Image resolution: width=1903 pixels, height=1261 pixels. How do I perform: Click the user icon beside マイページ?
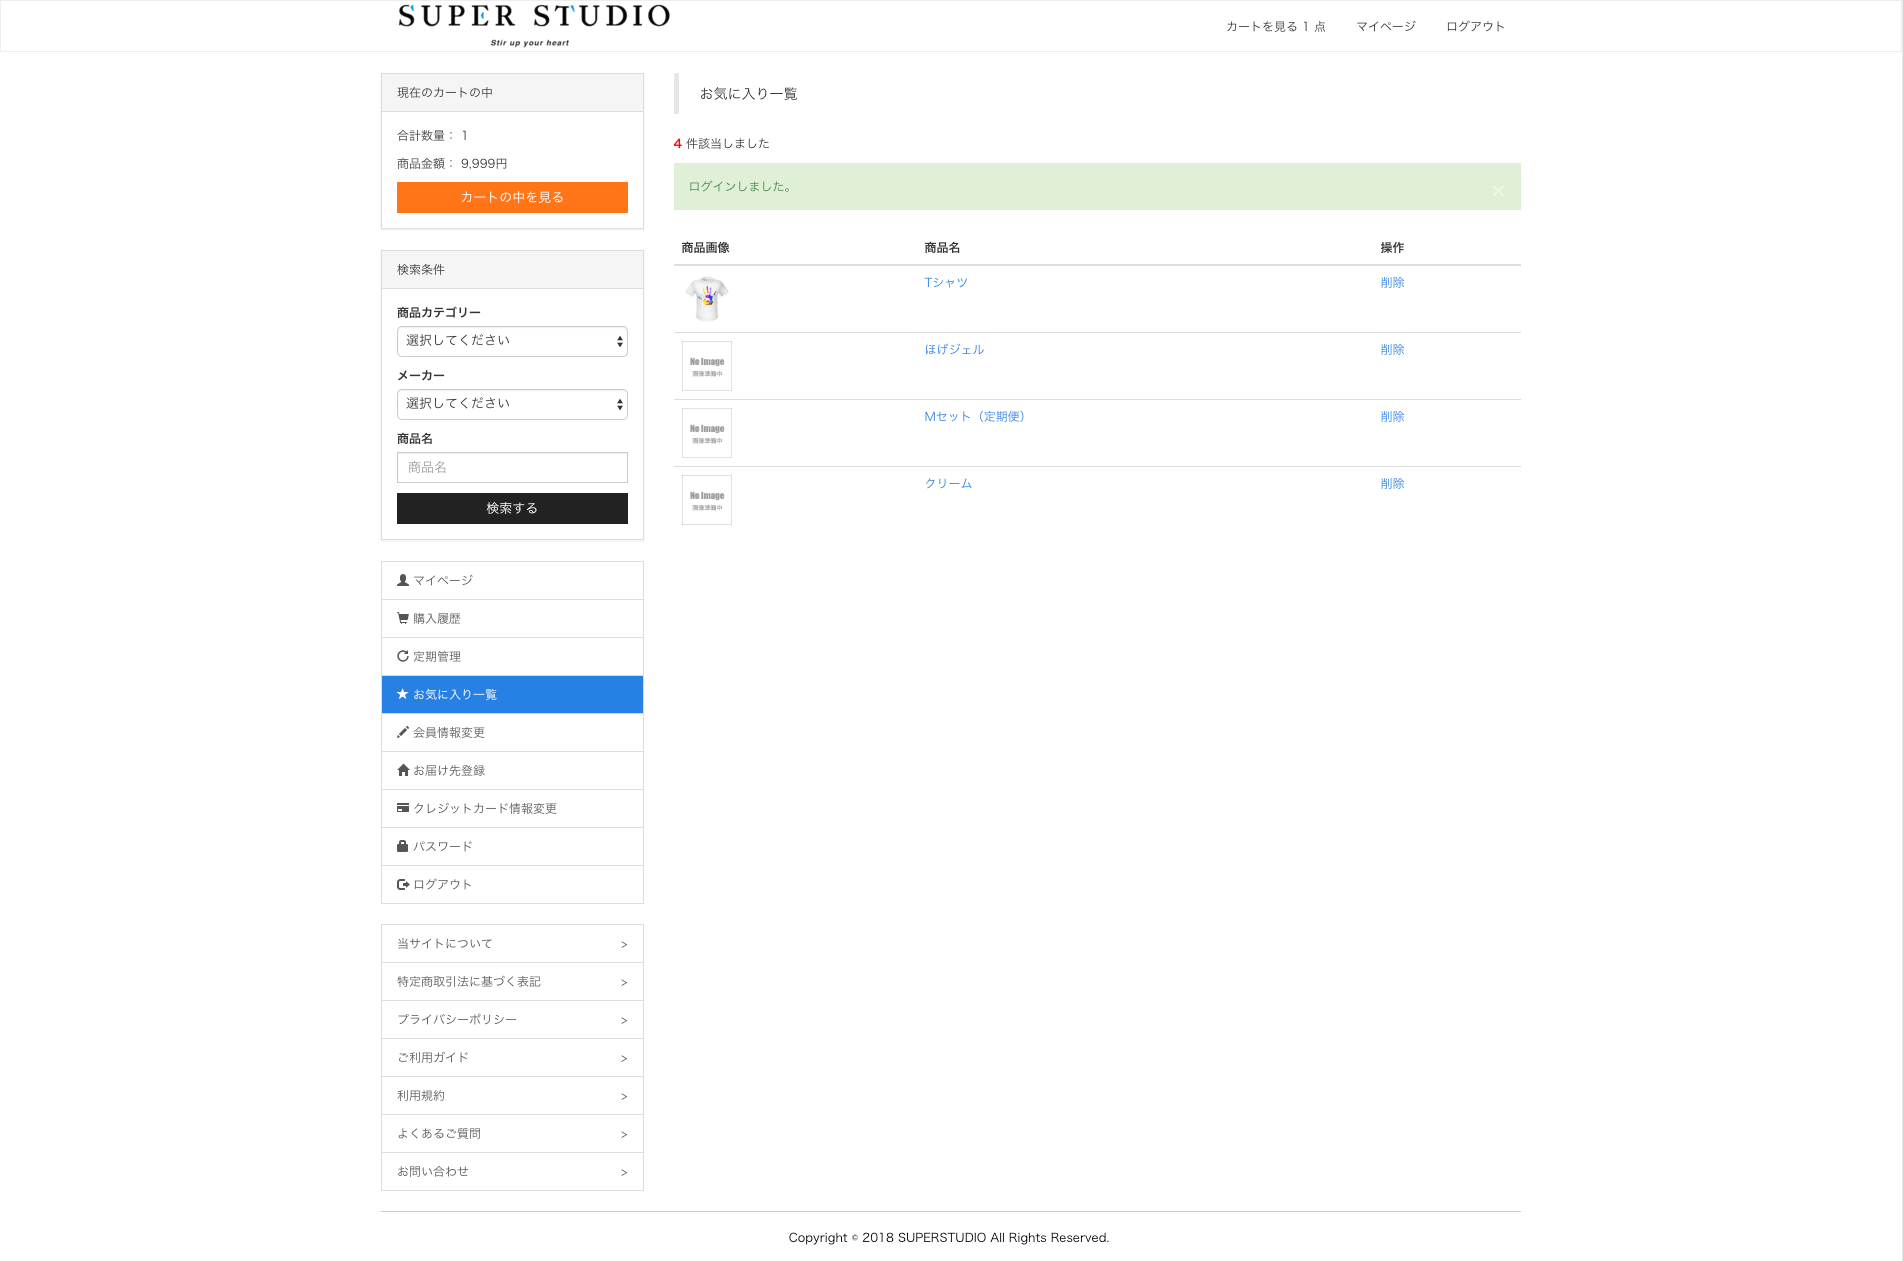(x=403, y=580)
